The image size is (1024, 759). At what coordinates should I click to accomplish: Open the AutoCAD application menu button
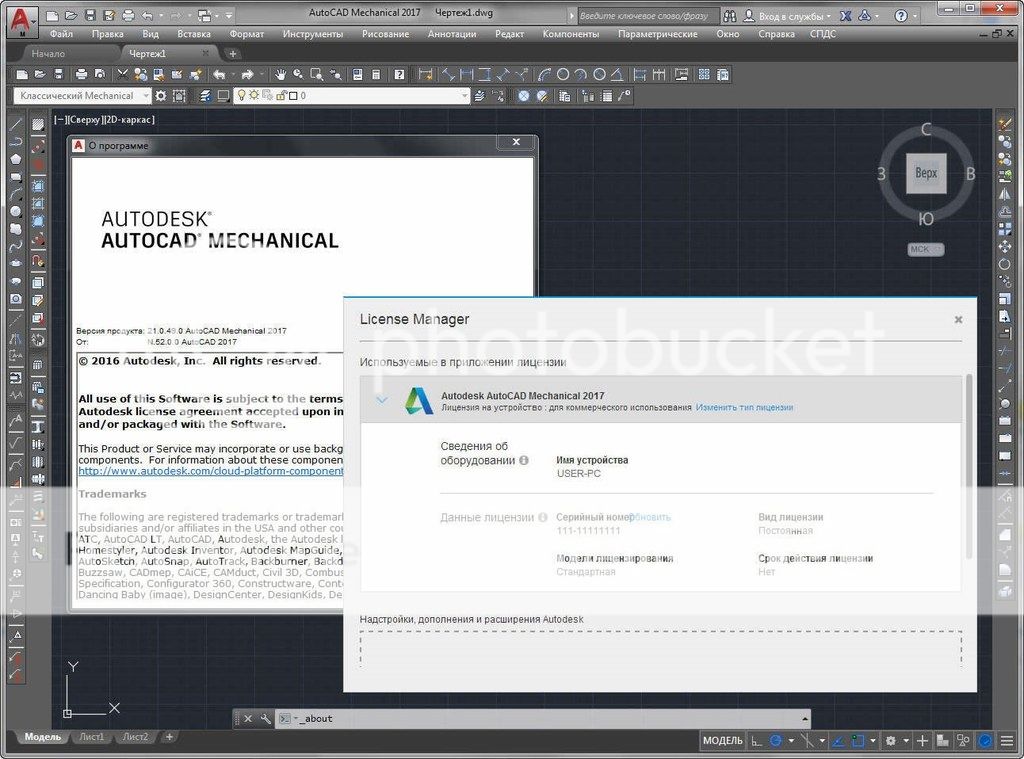20,20
